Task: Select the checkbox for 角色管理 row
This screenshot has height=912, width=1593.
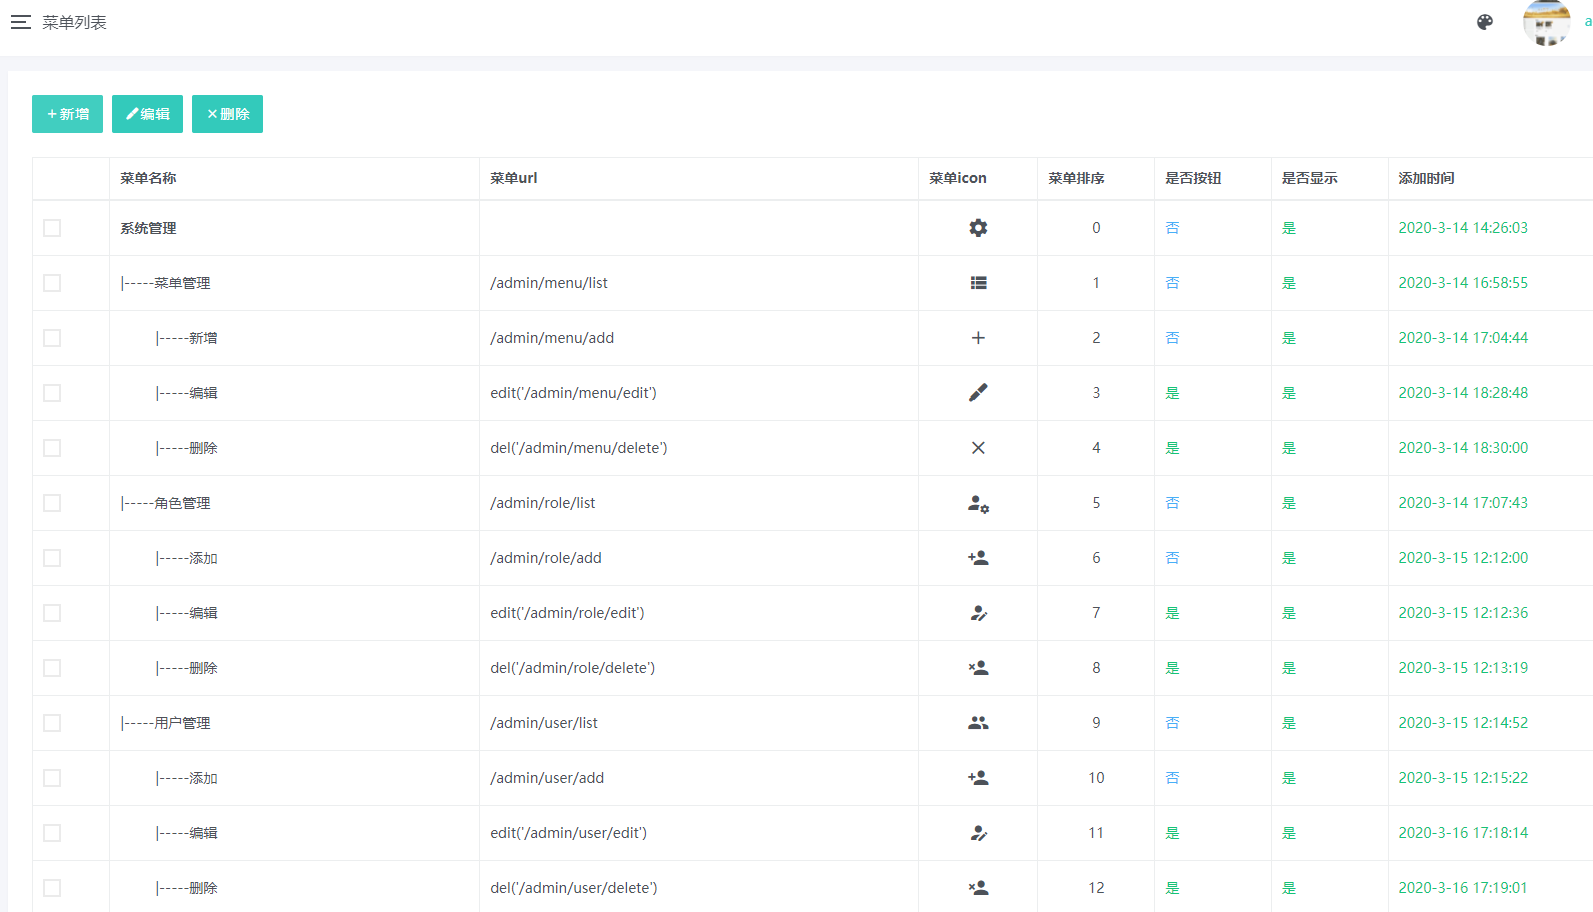Action: 52,503
